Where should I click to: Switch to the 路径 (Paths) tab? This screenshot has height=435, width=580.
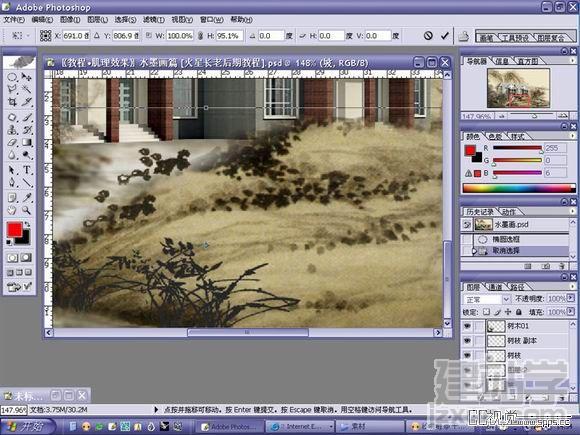(517, 287)
